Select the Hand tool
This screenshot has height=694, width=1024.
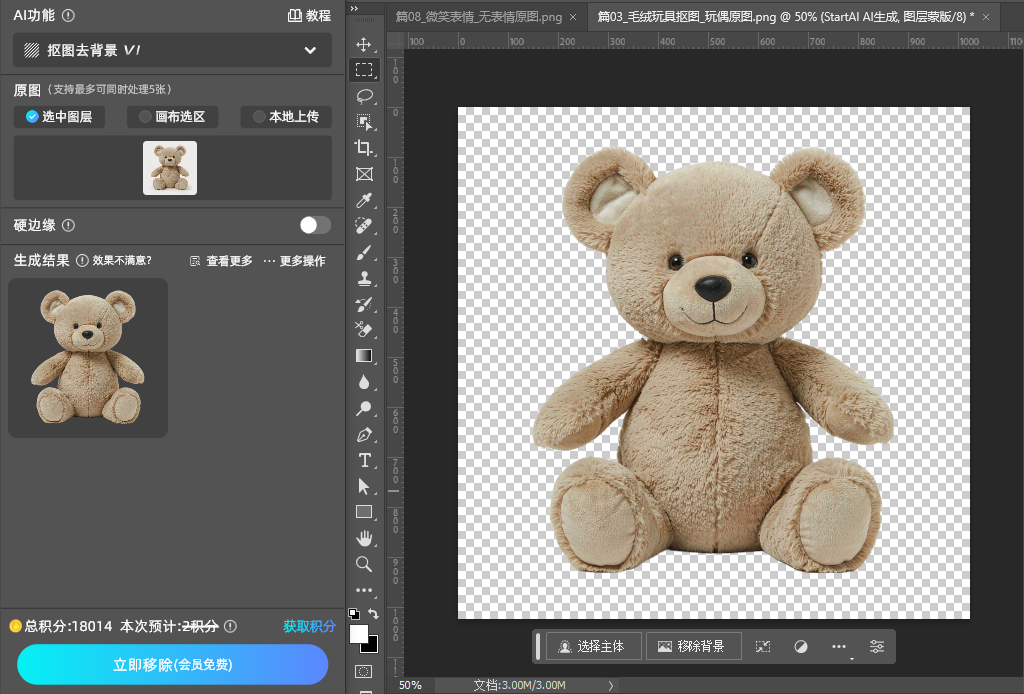tap(364, 539)
